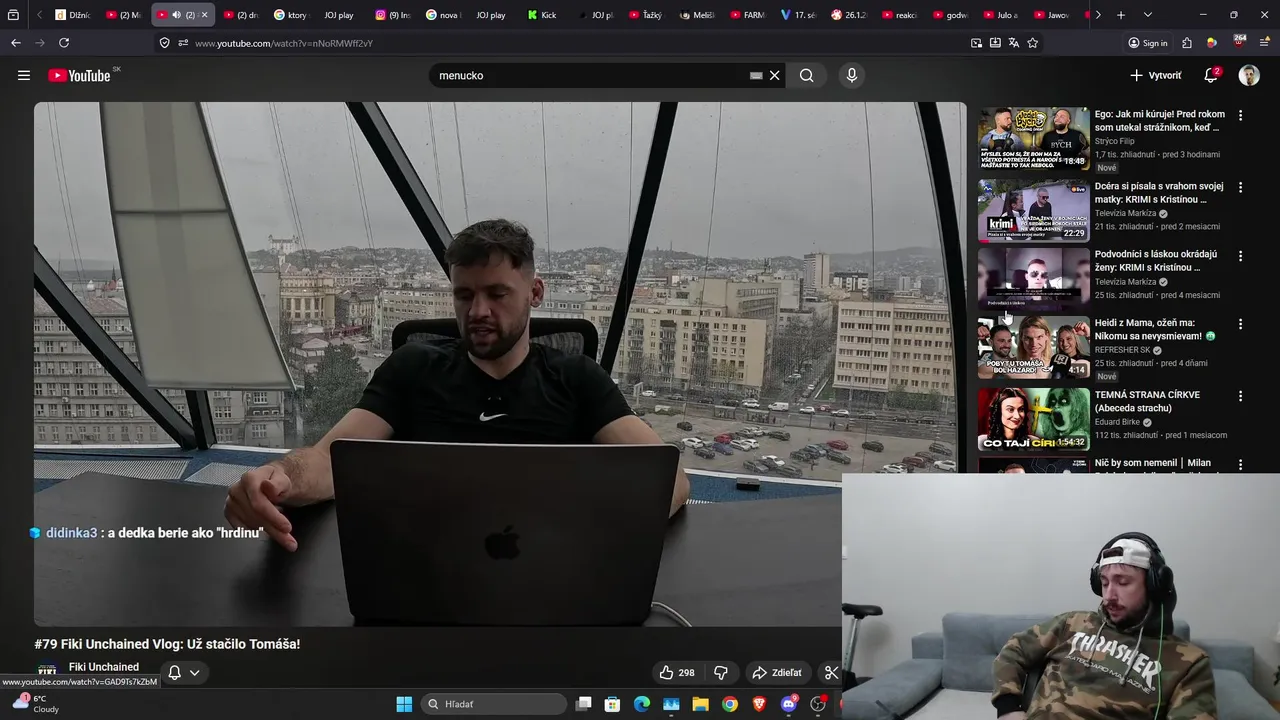Image resolution: width=1280 pixels, height=720 pixels.
Task: Open the YouTube notifications bell
Action: 1211,75
